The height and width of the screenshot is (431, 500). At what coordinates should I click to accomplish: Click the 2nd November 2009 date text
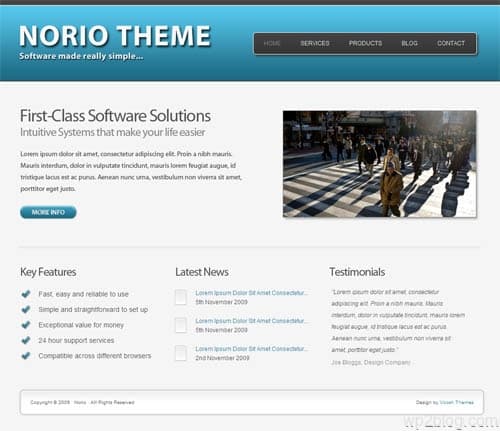222,358
